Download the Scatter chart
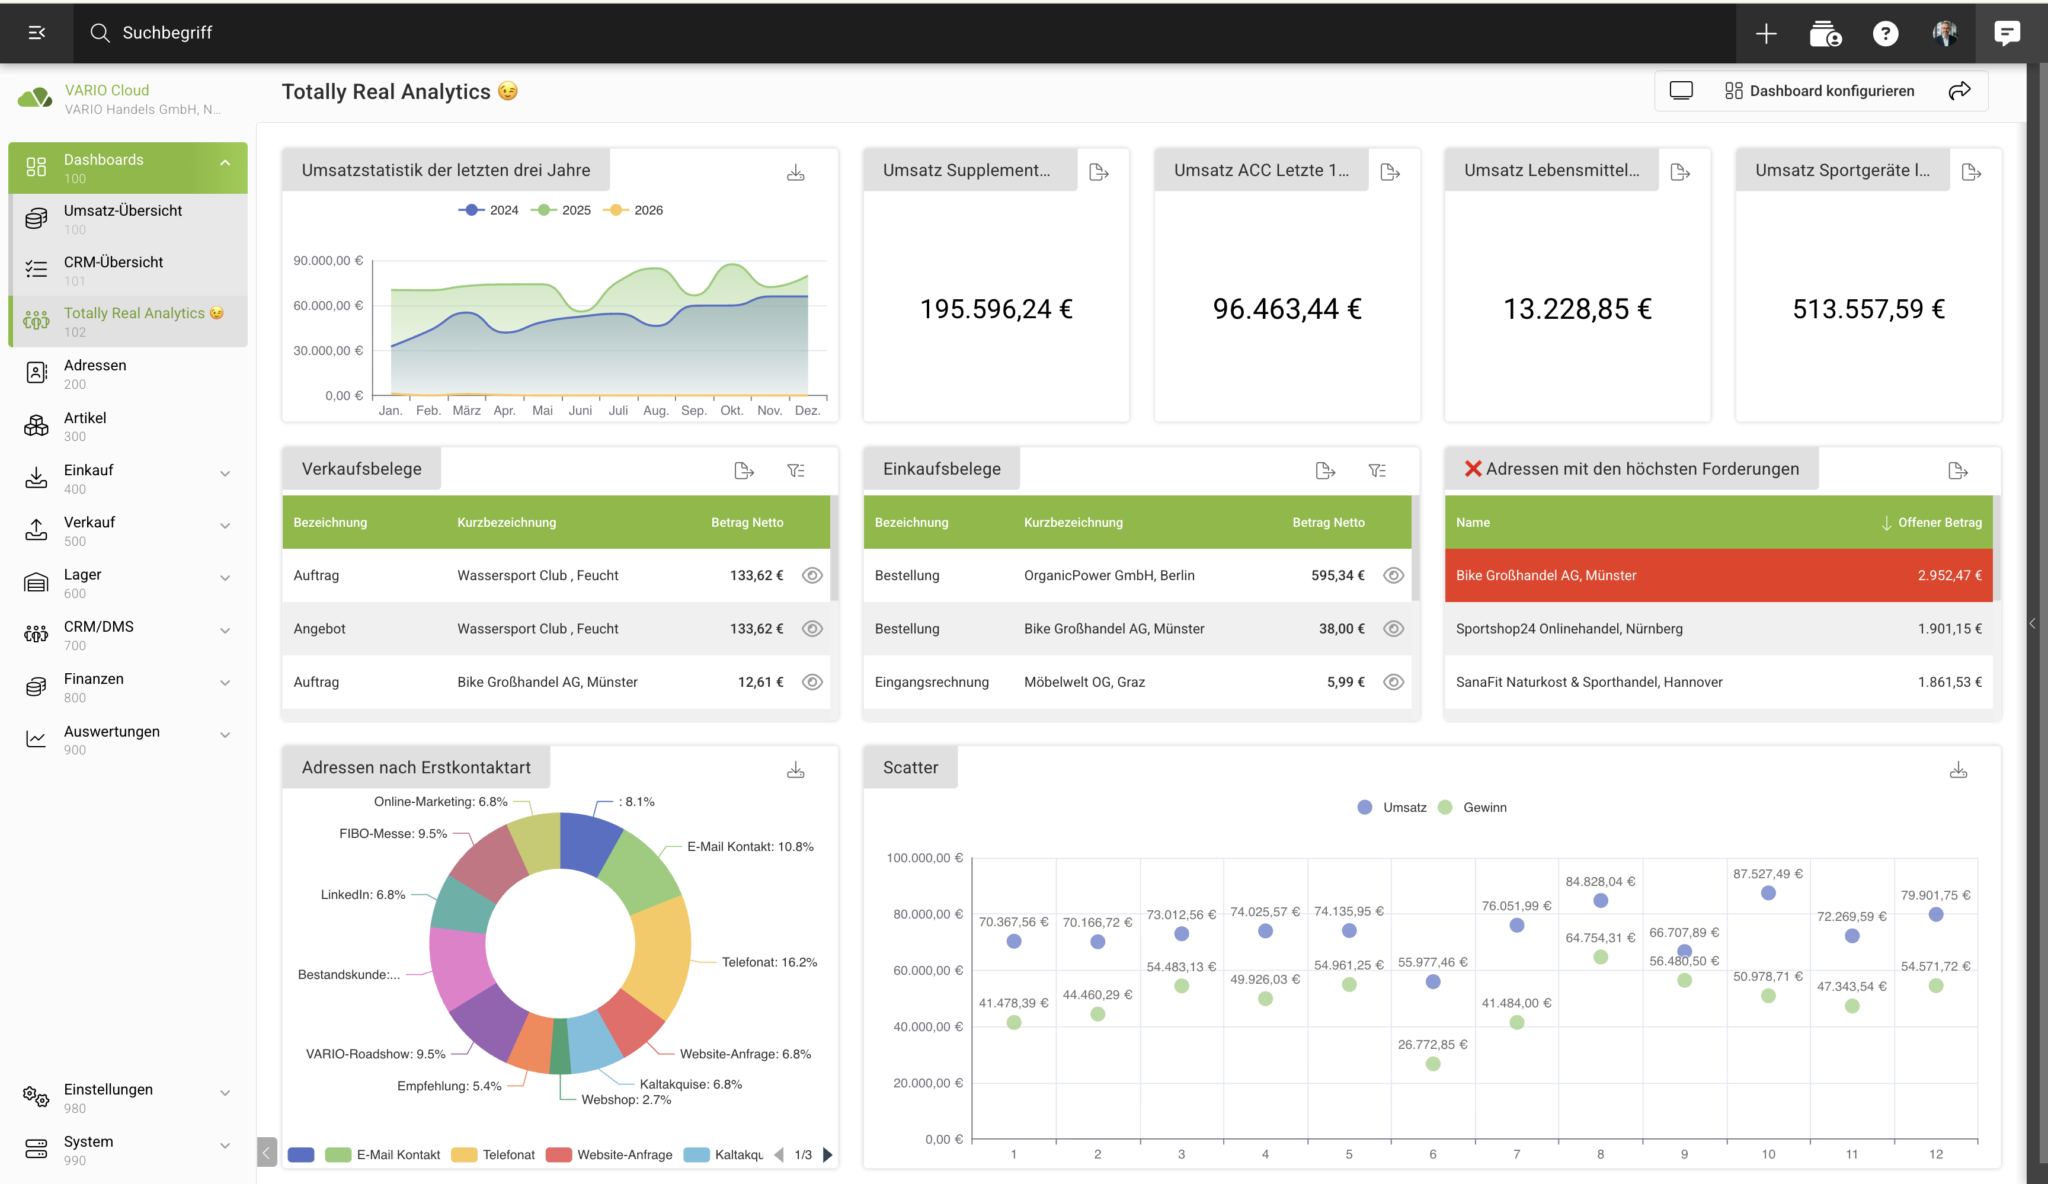This screenshot has width=2048, height=1184. tap(1959, 770)
